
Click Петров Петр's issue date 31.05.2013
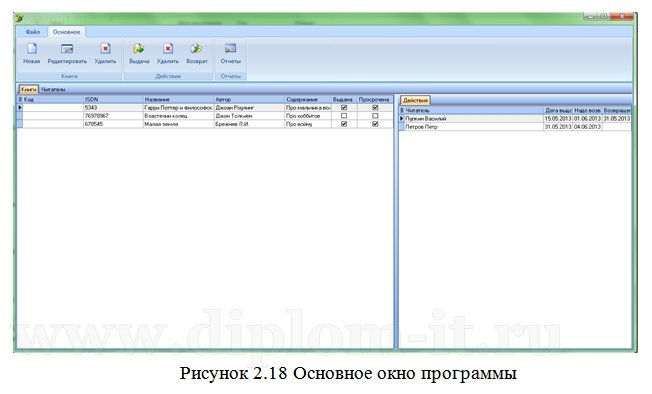(558, 127)
